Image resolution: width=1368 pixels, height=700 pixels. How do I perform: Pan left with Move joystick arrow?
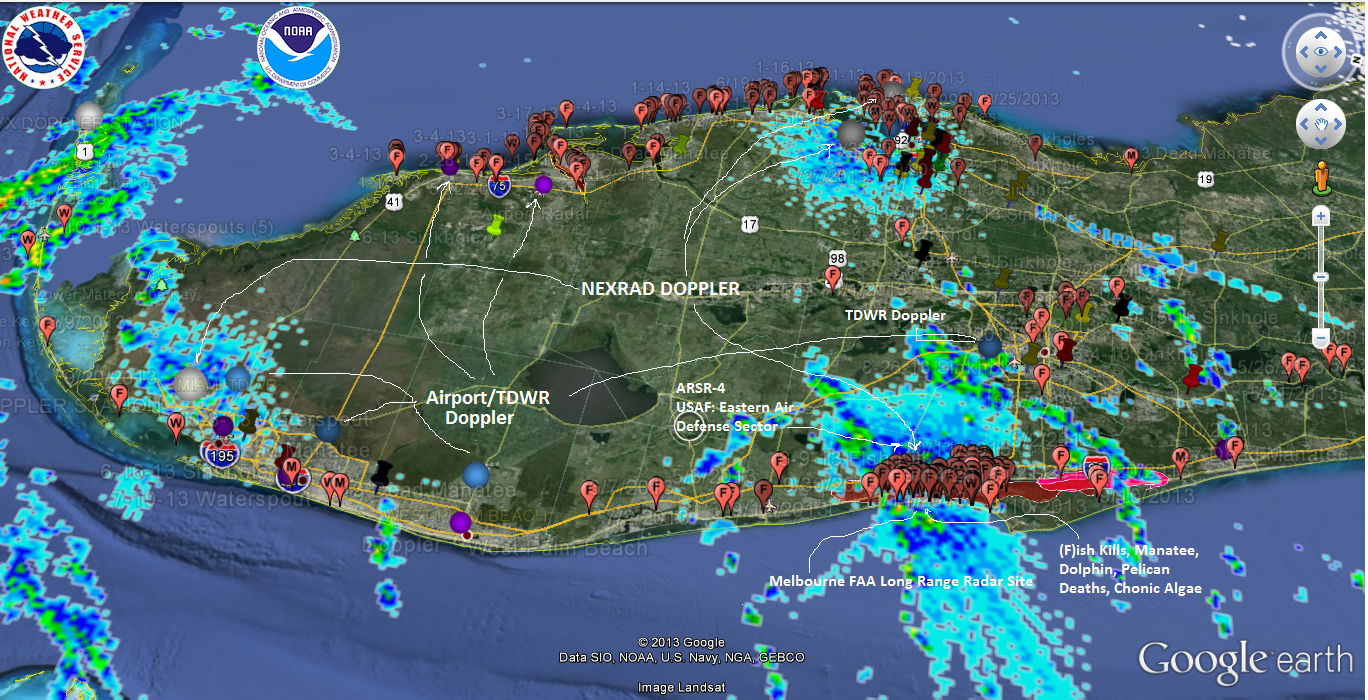(1303, 125)
